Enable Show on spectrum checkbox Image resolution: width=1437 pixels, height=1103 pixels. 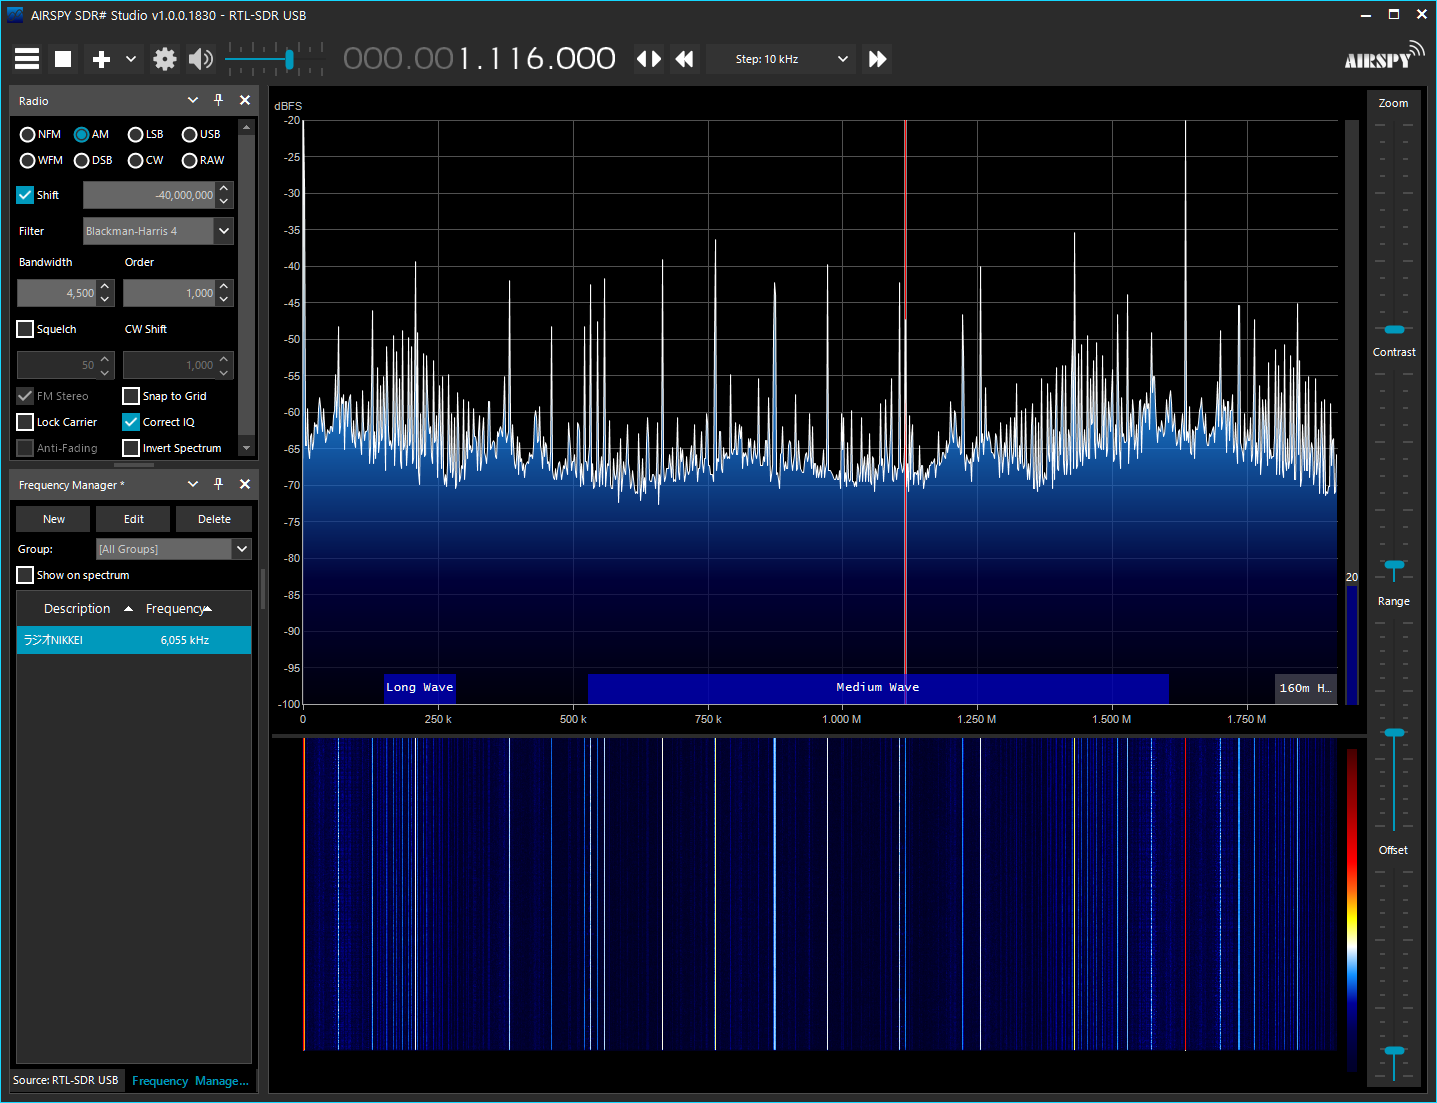pos(26,575)
